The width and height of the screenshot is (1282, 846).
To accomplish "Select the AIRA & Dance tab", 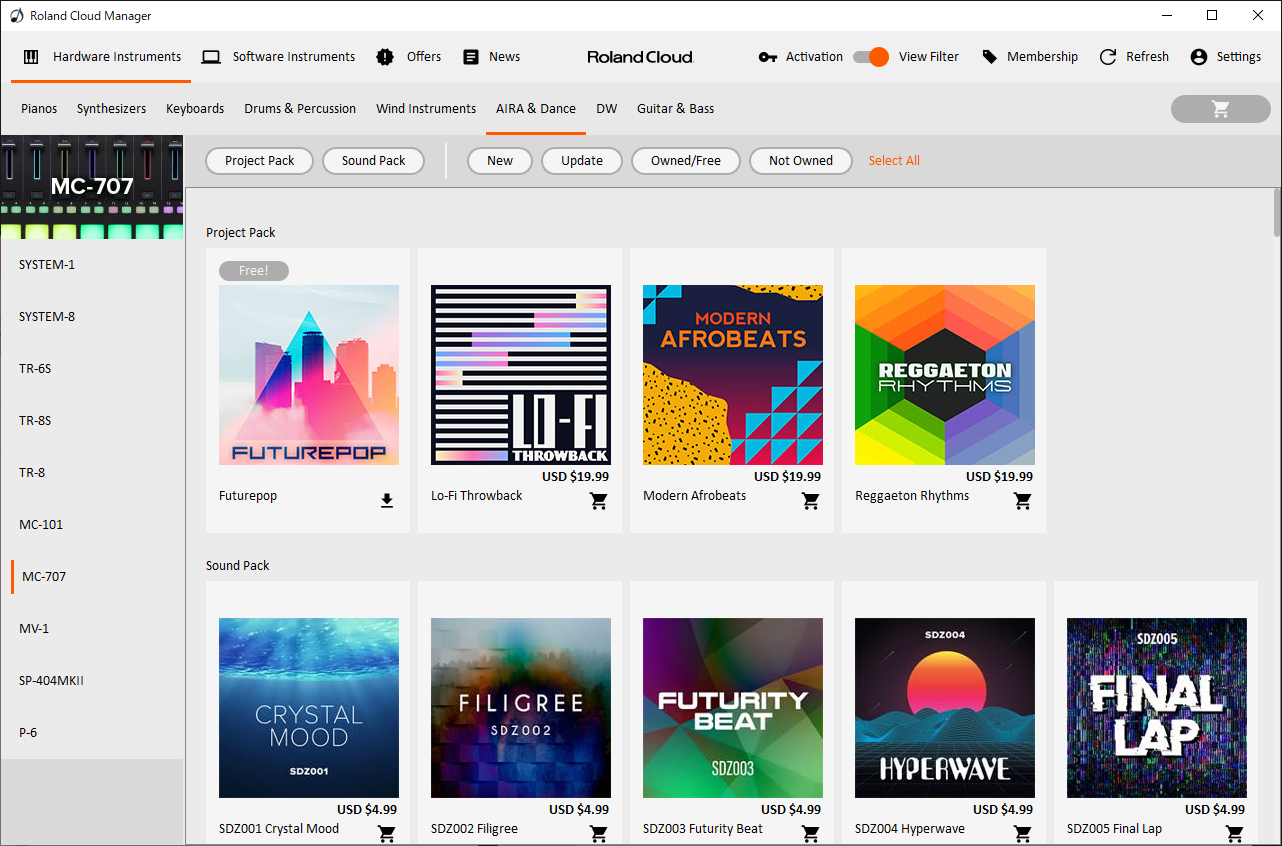I will [x=536, y=109].
